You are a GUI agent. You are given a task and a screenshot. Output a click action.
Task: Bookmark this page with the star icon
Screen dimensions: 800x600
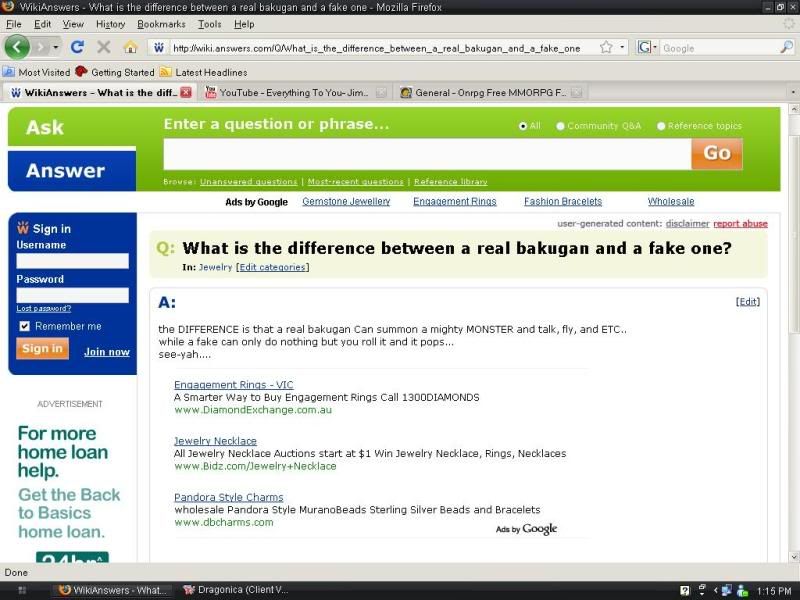606,47
